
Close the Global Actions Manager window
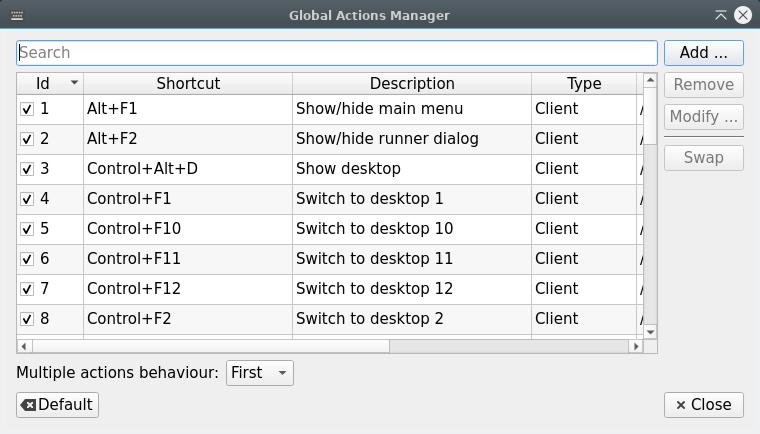tap(743, 15)
